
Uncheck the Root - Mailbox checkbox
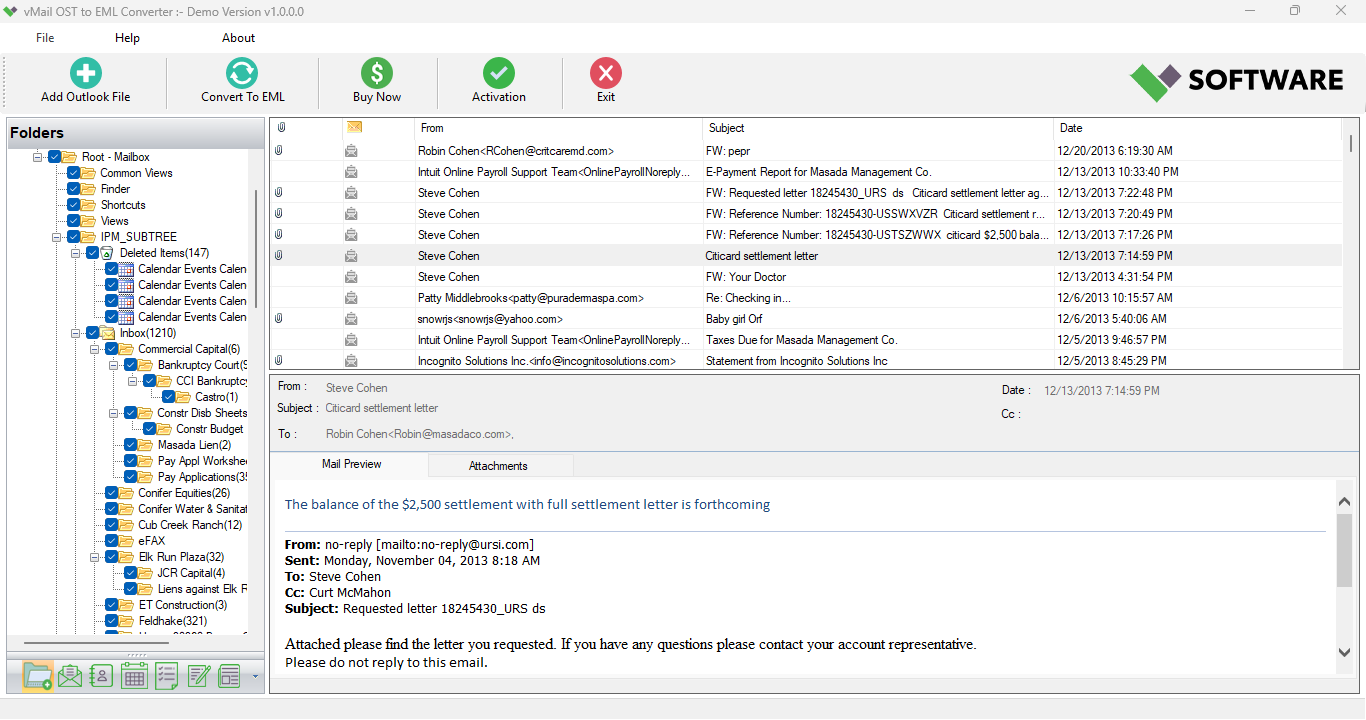point(53,156)
